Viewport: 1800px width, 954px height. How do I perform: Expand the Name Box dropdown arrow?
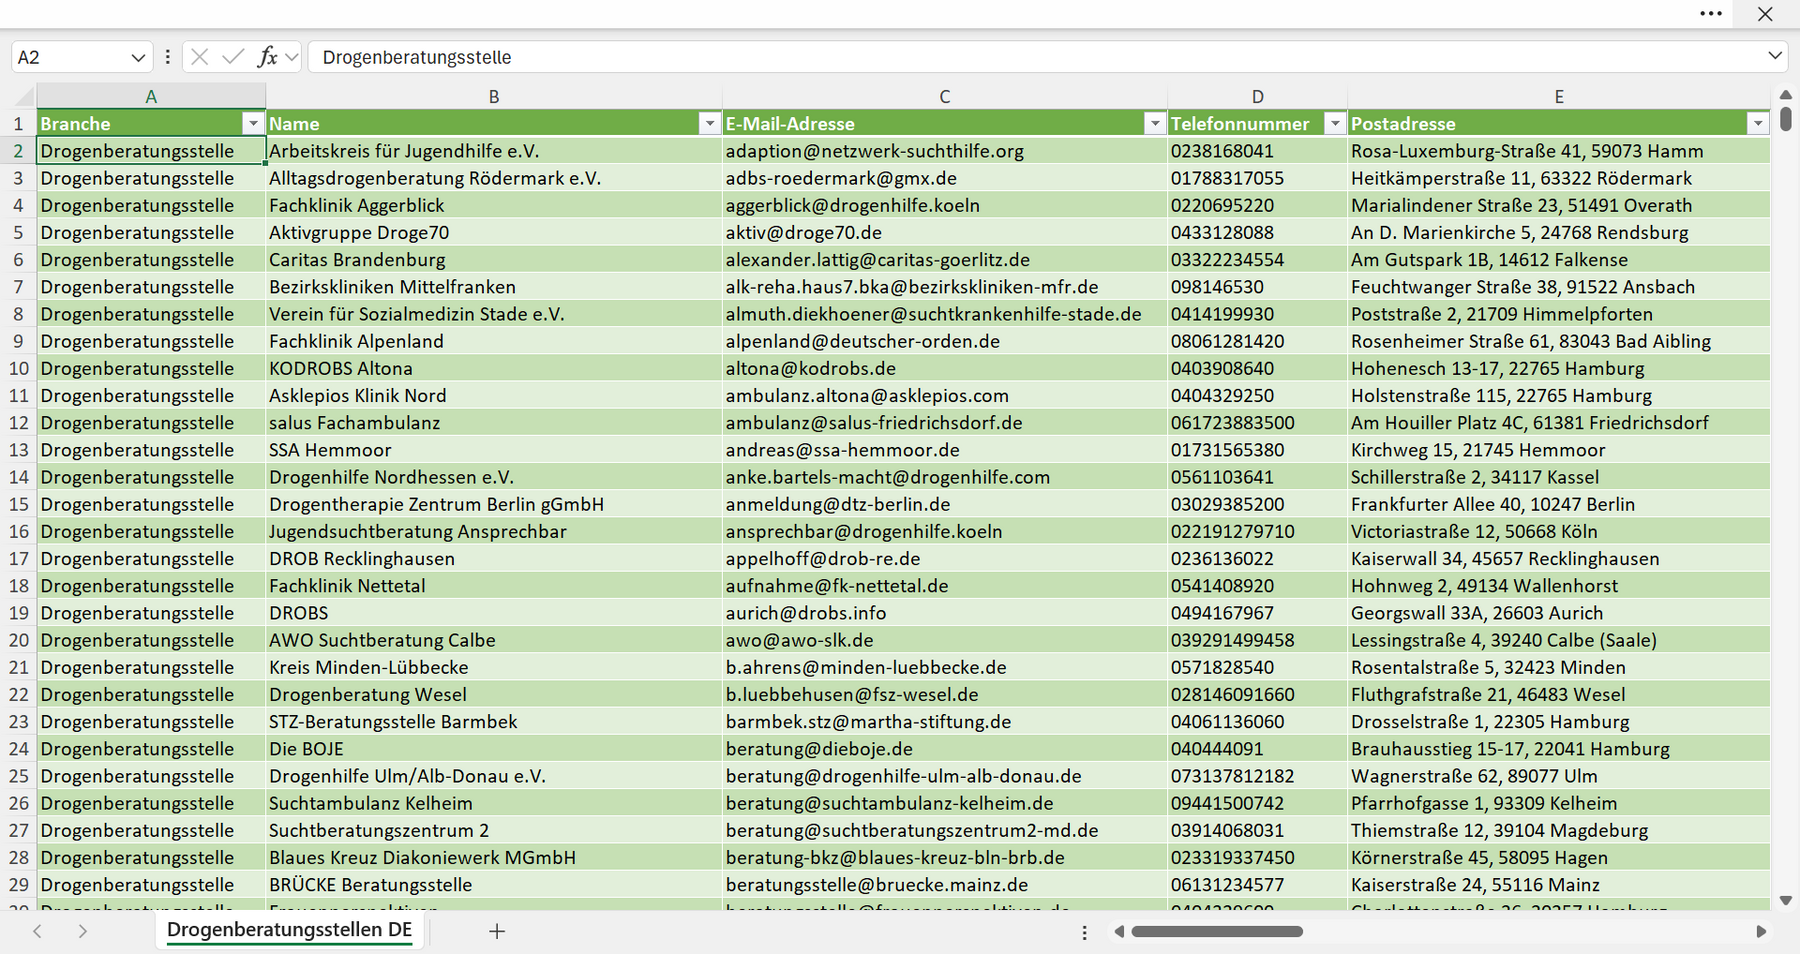click(x=138, y=58)
